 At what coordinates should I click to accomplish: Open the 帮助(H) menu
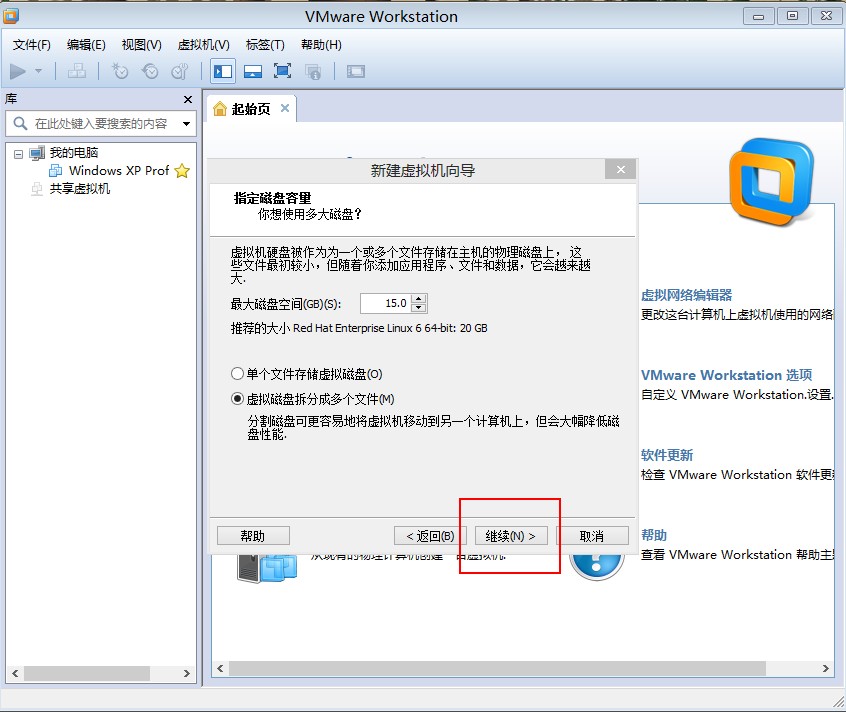coord(321,45)
